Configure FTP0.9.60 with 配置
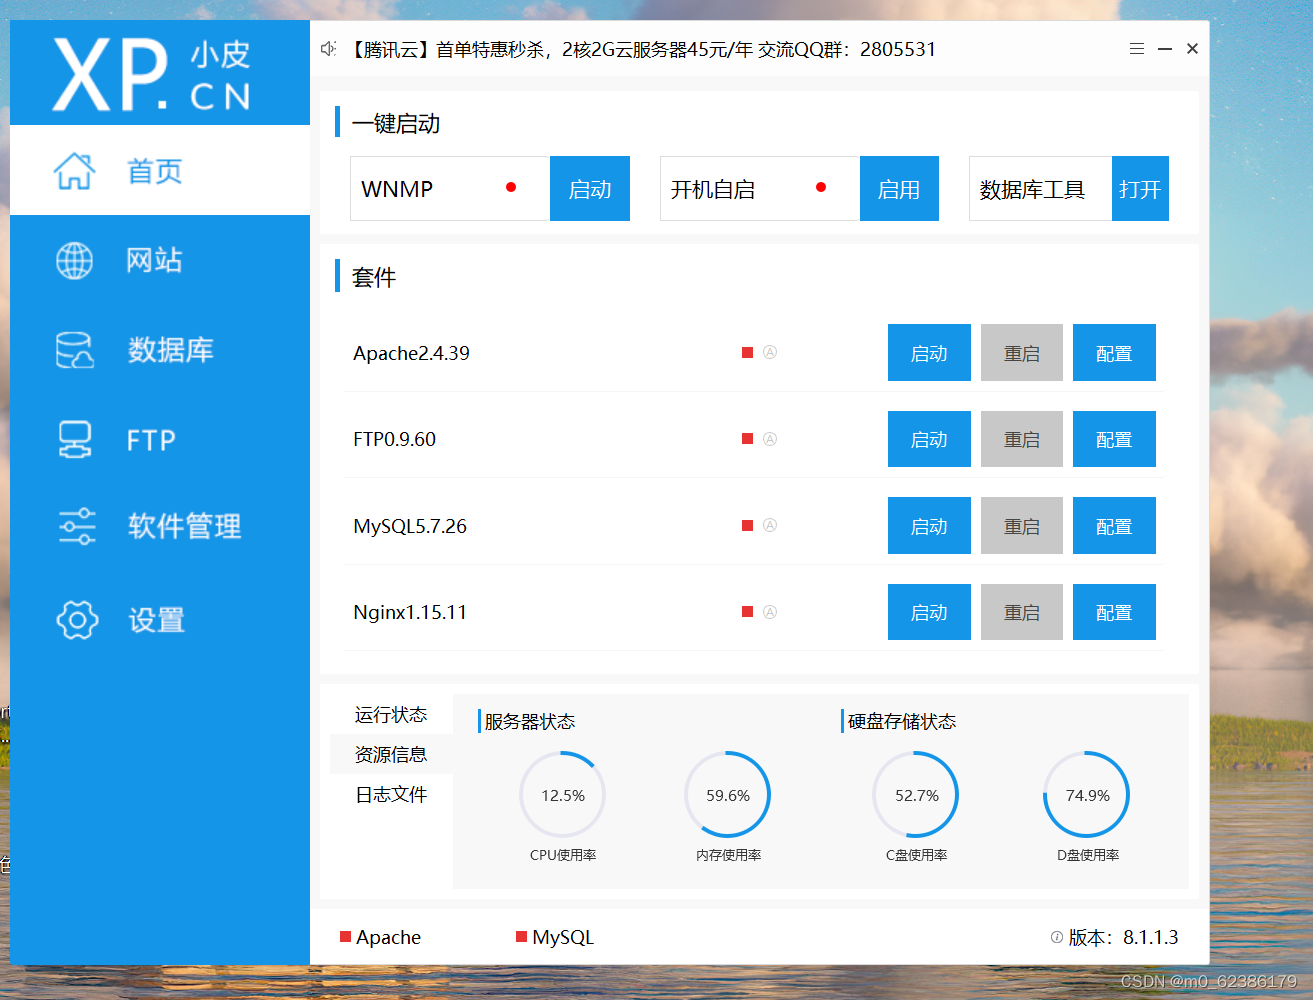The height and width of the screenshot is (1000, 1313). 1114,439
